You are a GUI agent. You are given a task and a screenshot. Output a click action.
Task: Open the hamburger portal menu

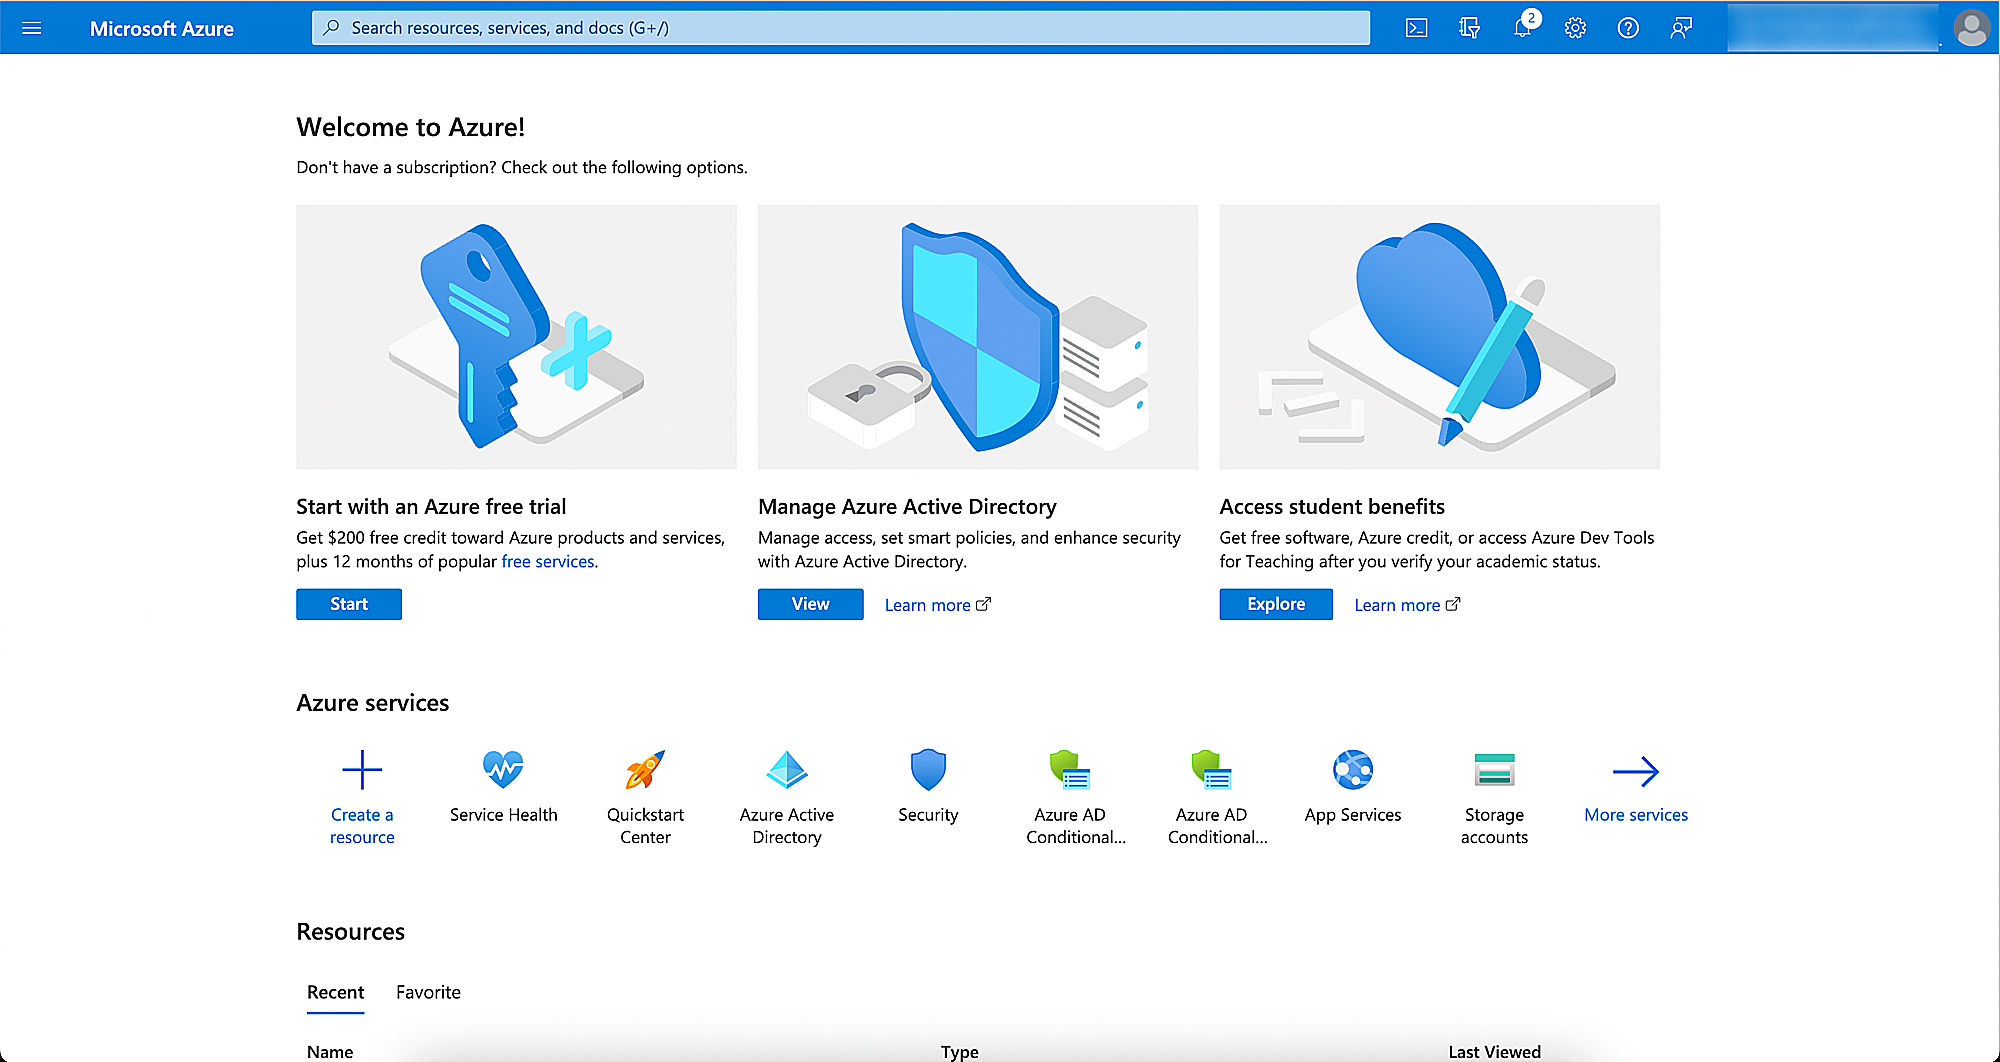click(32, 28)
